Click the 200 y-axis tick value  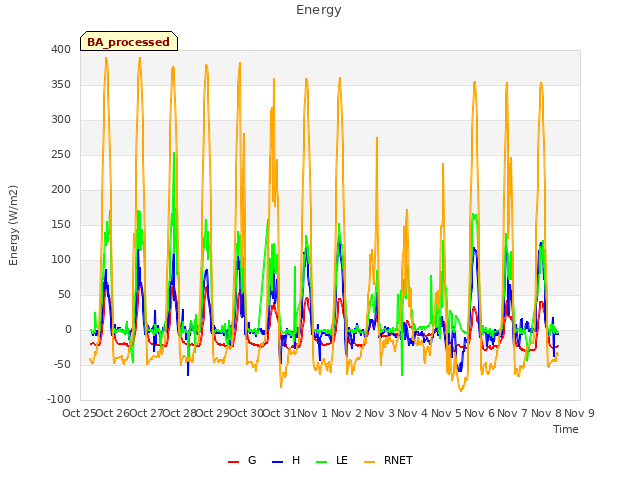coord(61,189)
